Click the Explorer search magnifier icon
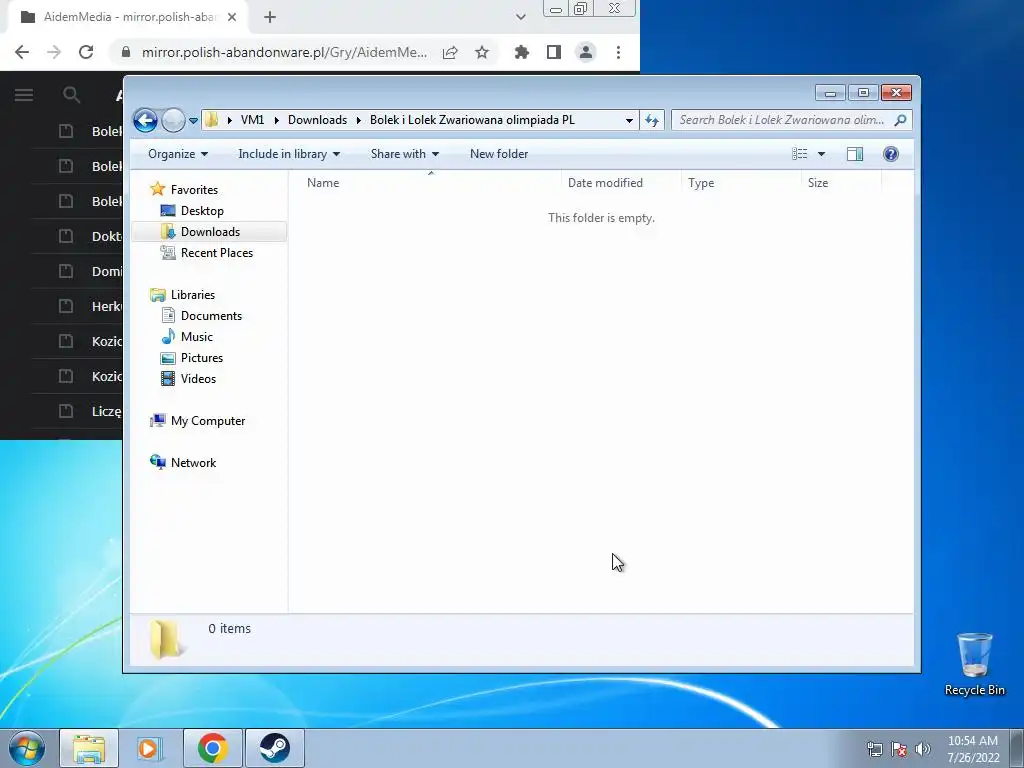Image resolution: width=1024 pixels, height=768 pixels. pyautogui.click(x=901, y=120)
